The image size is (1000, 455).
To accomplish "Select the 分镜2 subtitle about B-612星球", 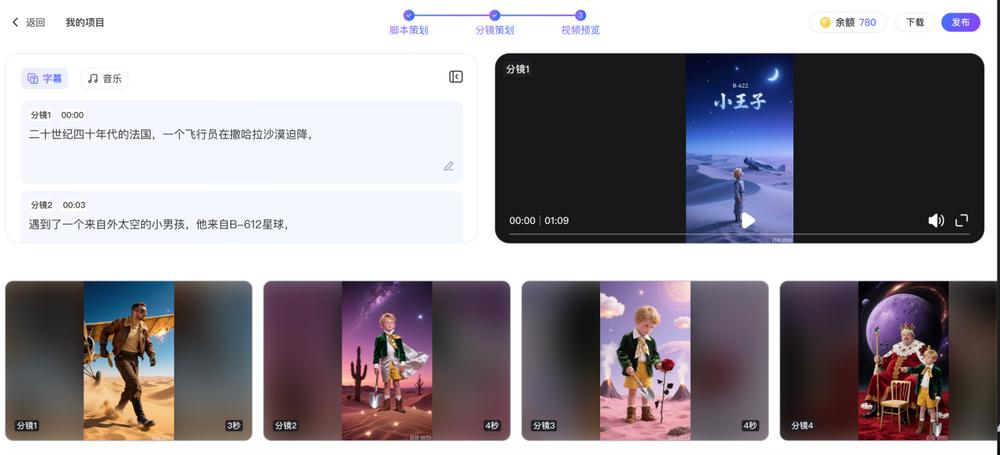I will coord(159,225).
